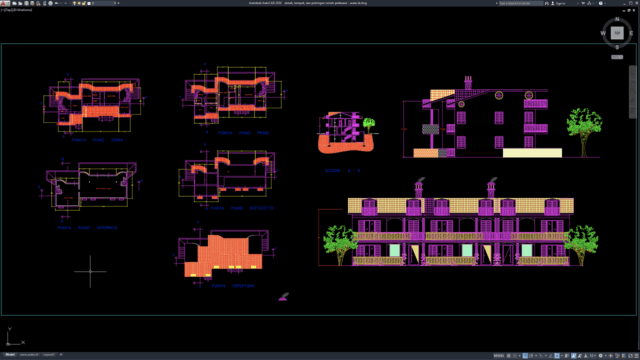Undo the last action
The height and width of the screenshot is (360, 640).
[56, 3]
